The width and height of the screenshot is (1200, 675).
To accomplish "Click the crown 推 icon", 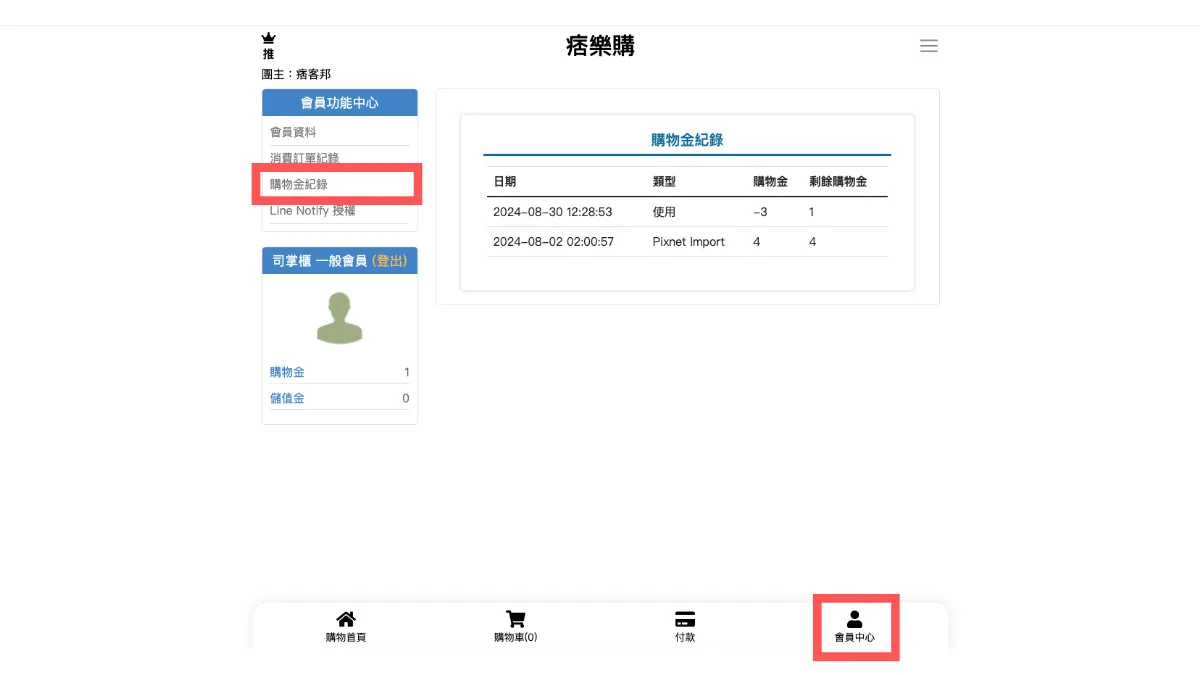I will coord(268,46).
